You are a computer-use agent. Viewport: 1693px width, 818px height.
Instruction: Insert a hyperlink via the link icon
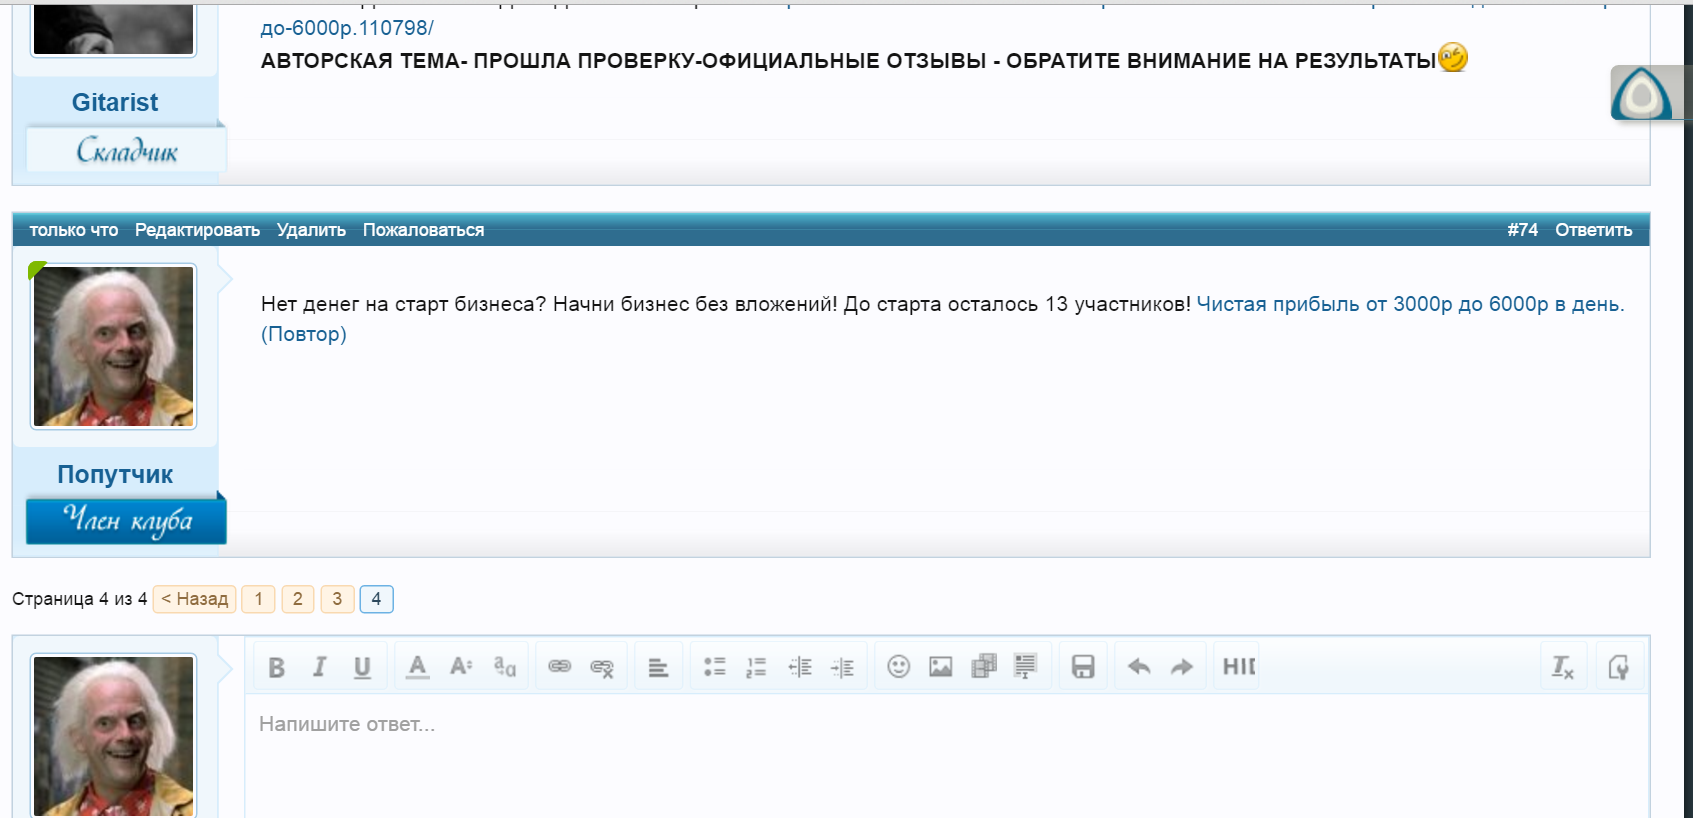pyautogui.click(x=559, y=667)
